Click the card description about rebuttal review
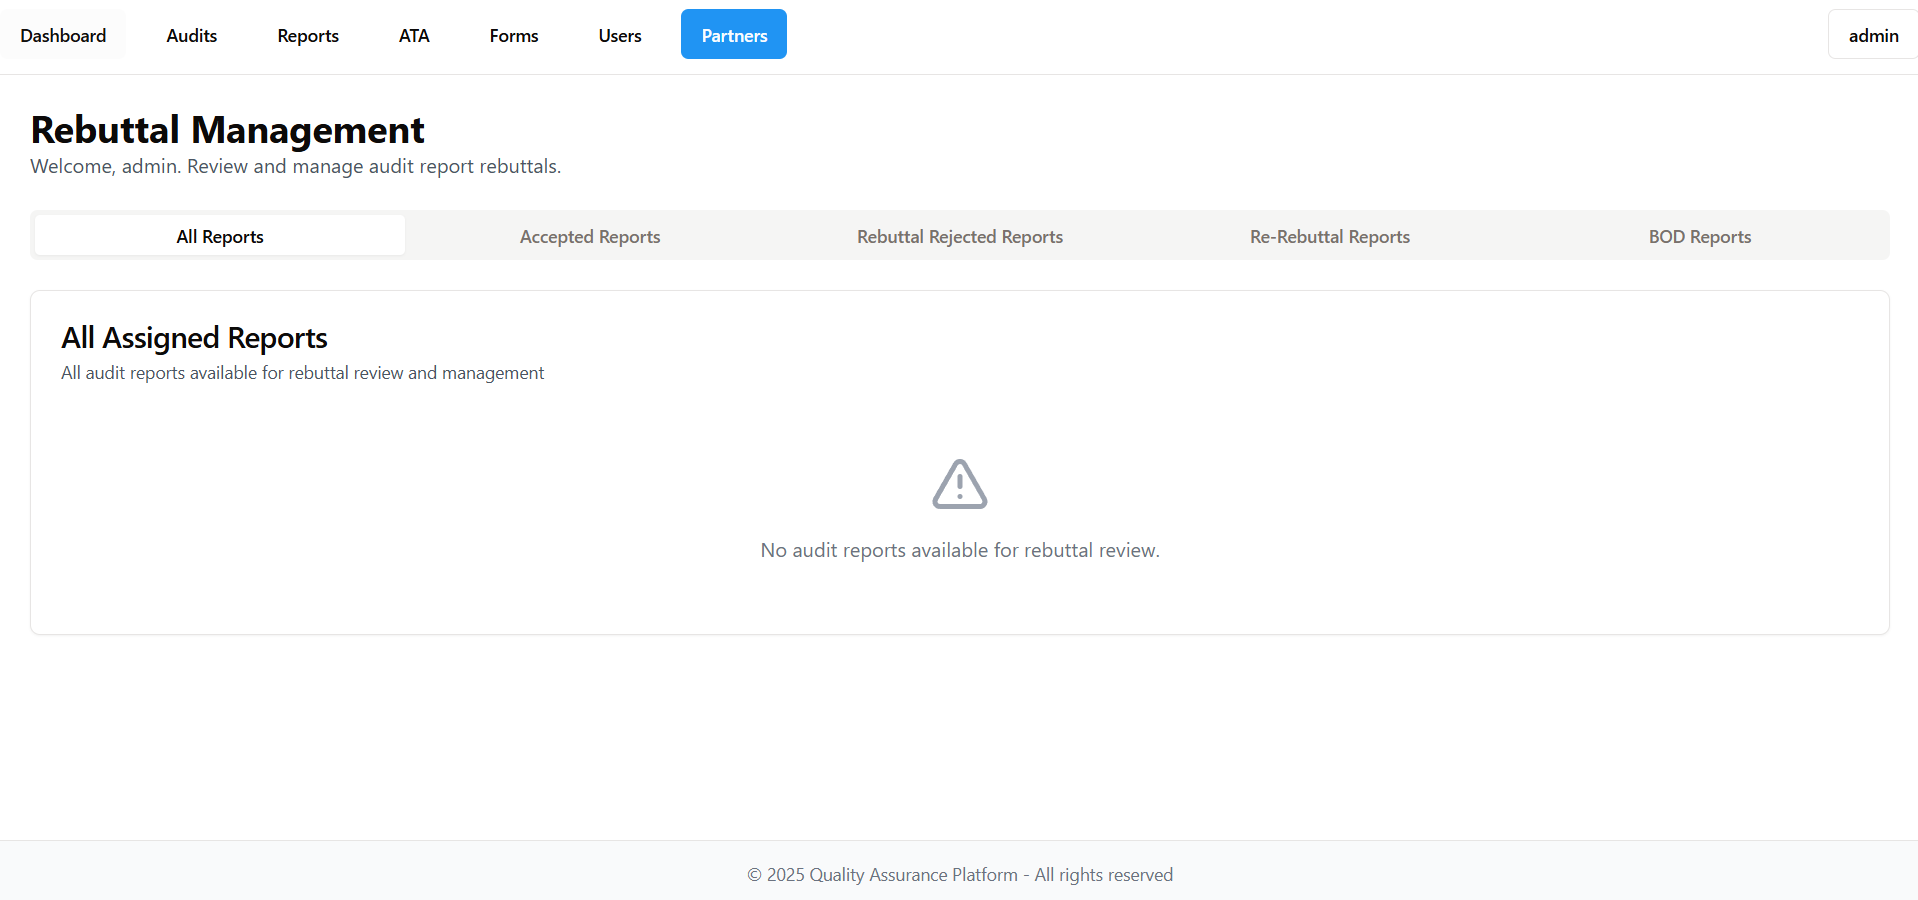1918x900 pixels. pos(302,373)
